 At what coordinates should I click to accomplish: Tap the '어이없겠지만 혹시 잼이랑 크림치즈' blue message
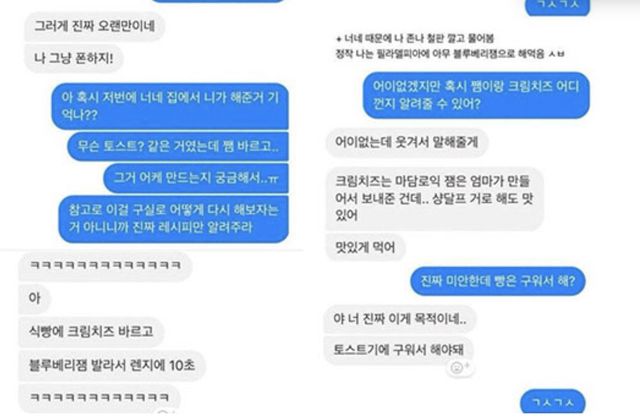(x=476, y=95)
